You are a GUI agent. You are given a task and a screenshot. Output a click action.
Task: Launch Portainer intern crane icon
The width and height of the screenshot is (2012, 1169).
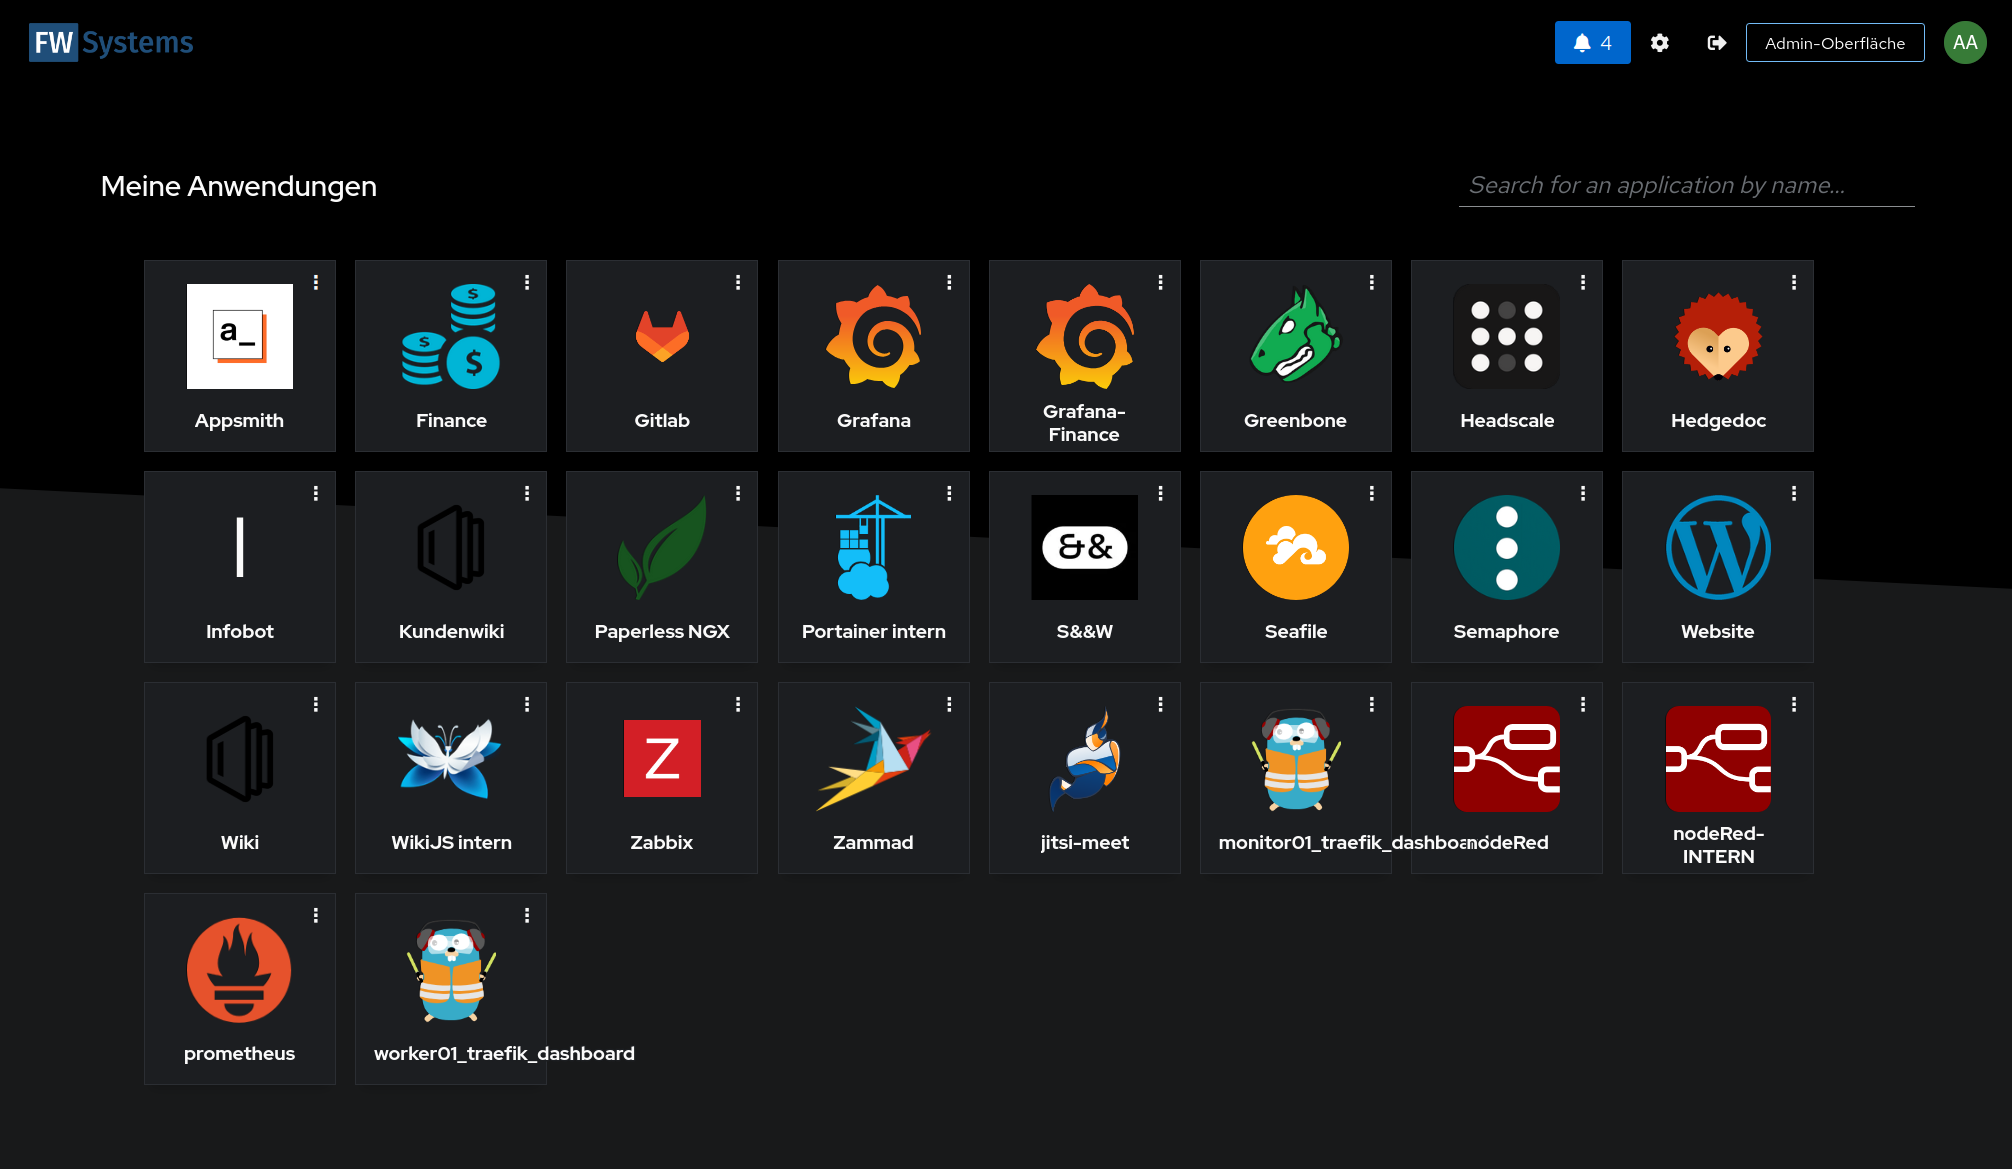[873, 548]
